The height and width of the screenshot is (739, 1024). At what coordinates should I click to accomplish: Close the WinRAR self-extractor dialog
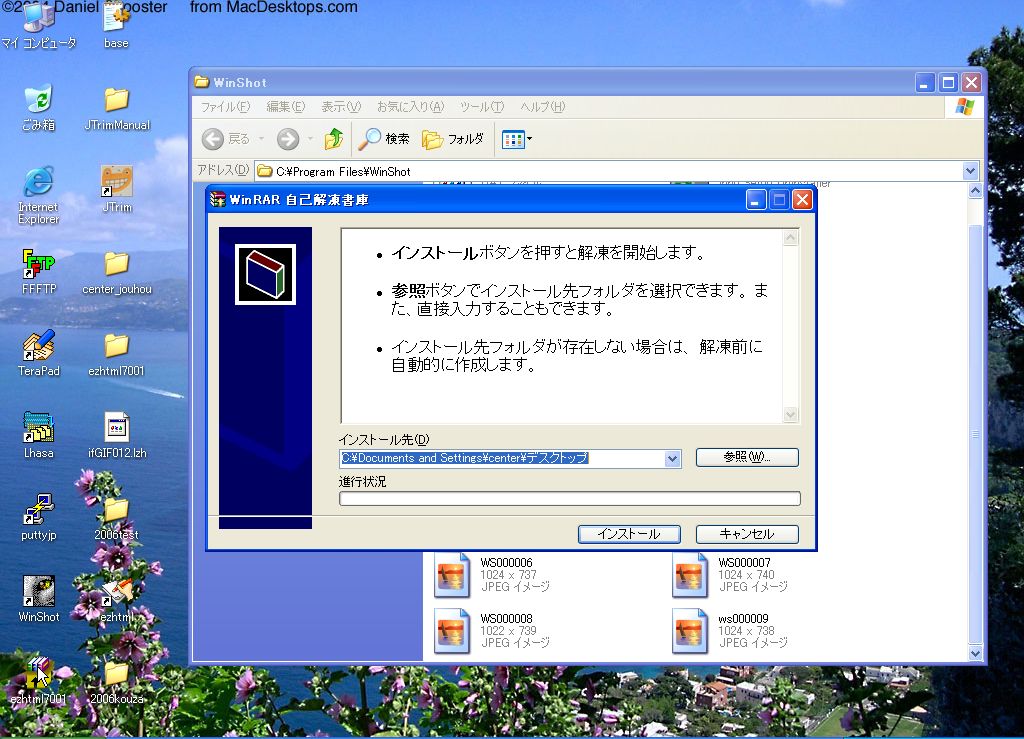[x=803, y=200]
